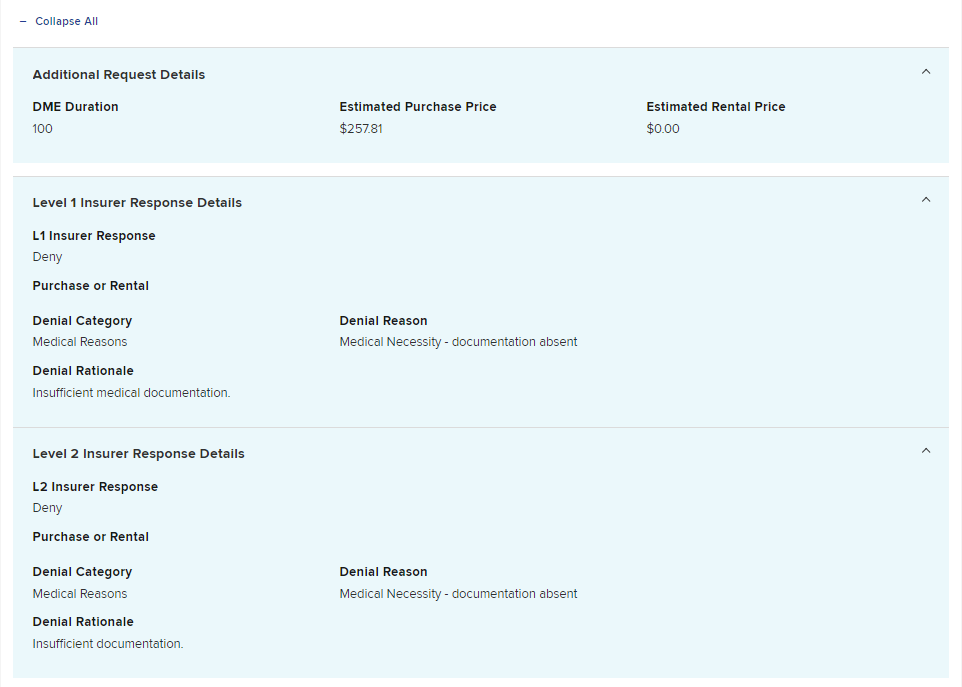Collapse Level 2 Insurer Response chevron

(x=925, y=451)
